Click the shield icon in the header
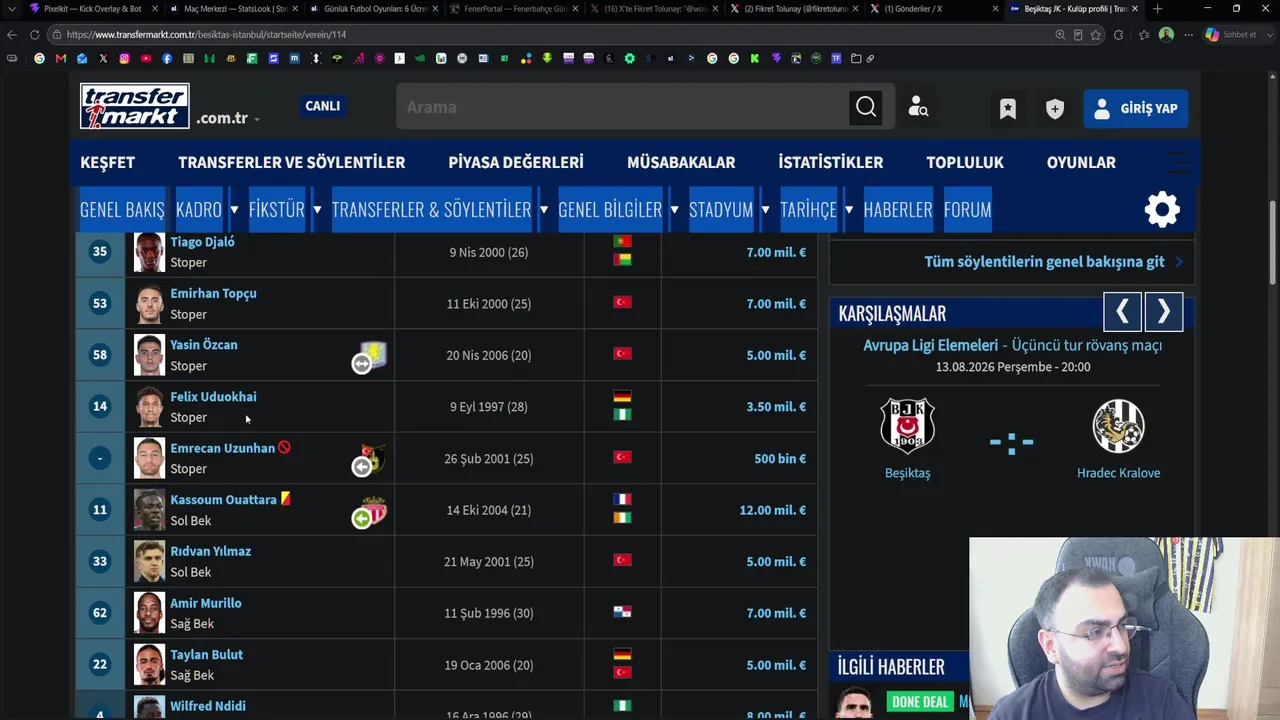The height and width of the screenshot is (720, 1280). pos(1055,108)
